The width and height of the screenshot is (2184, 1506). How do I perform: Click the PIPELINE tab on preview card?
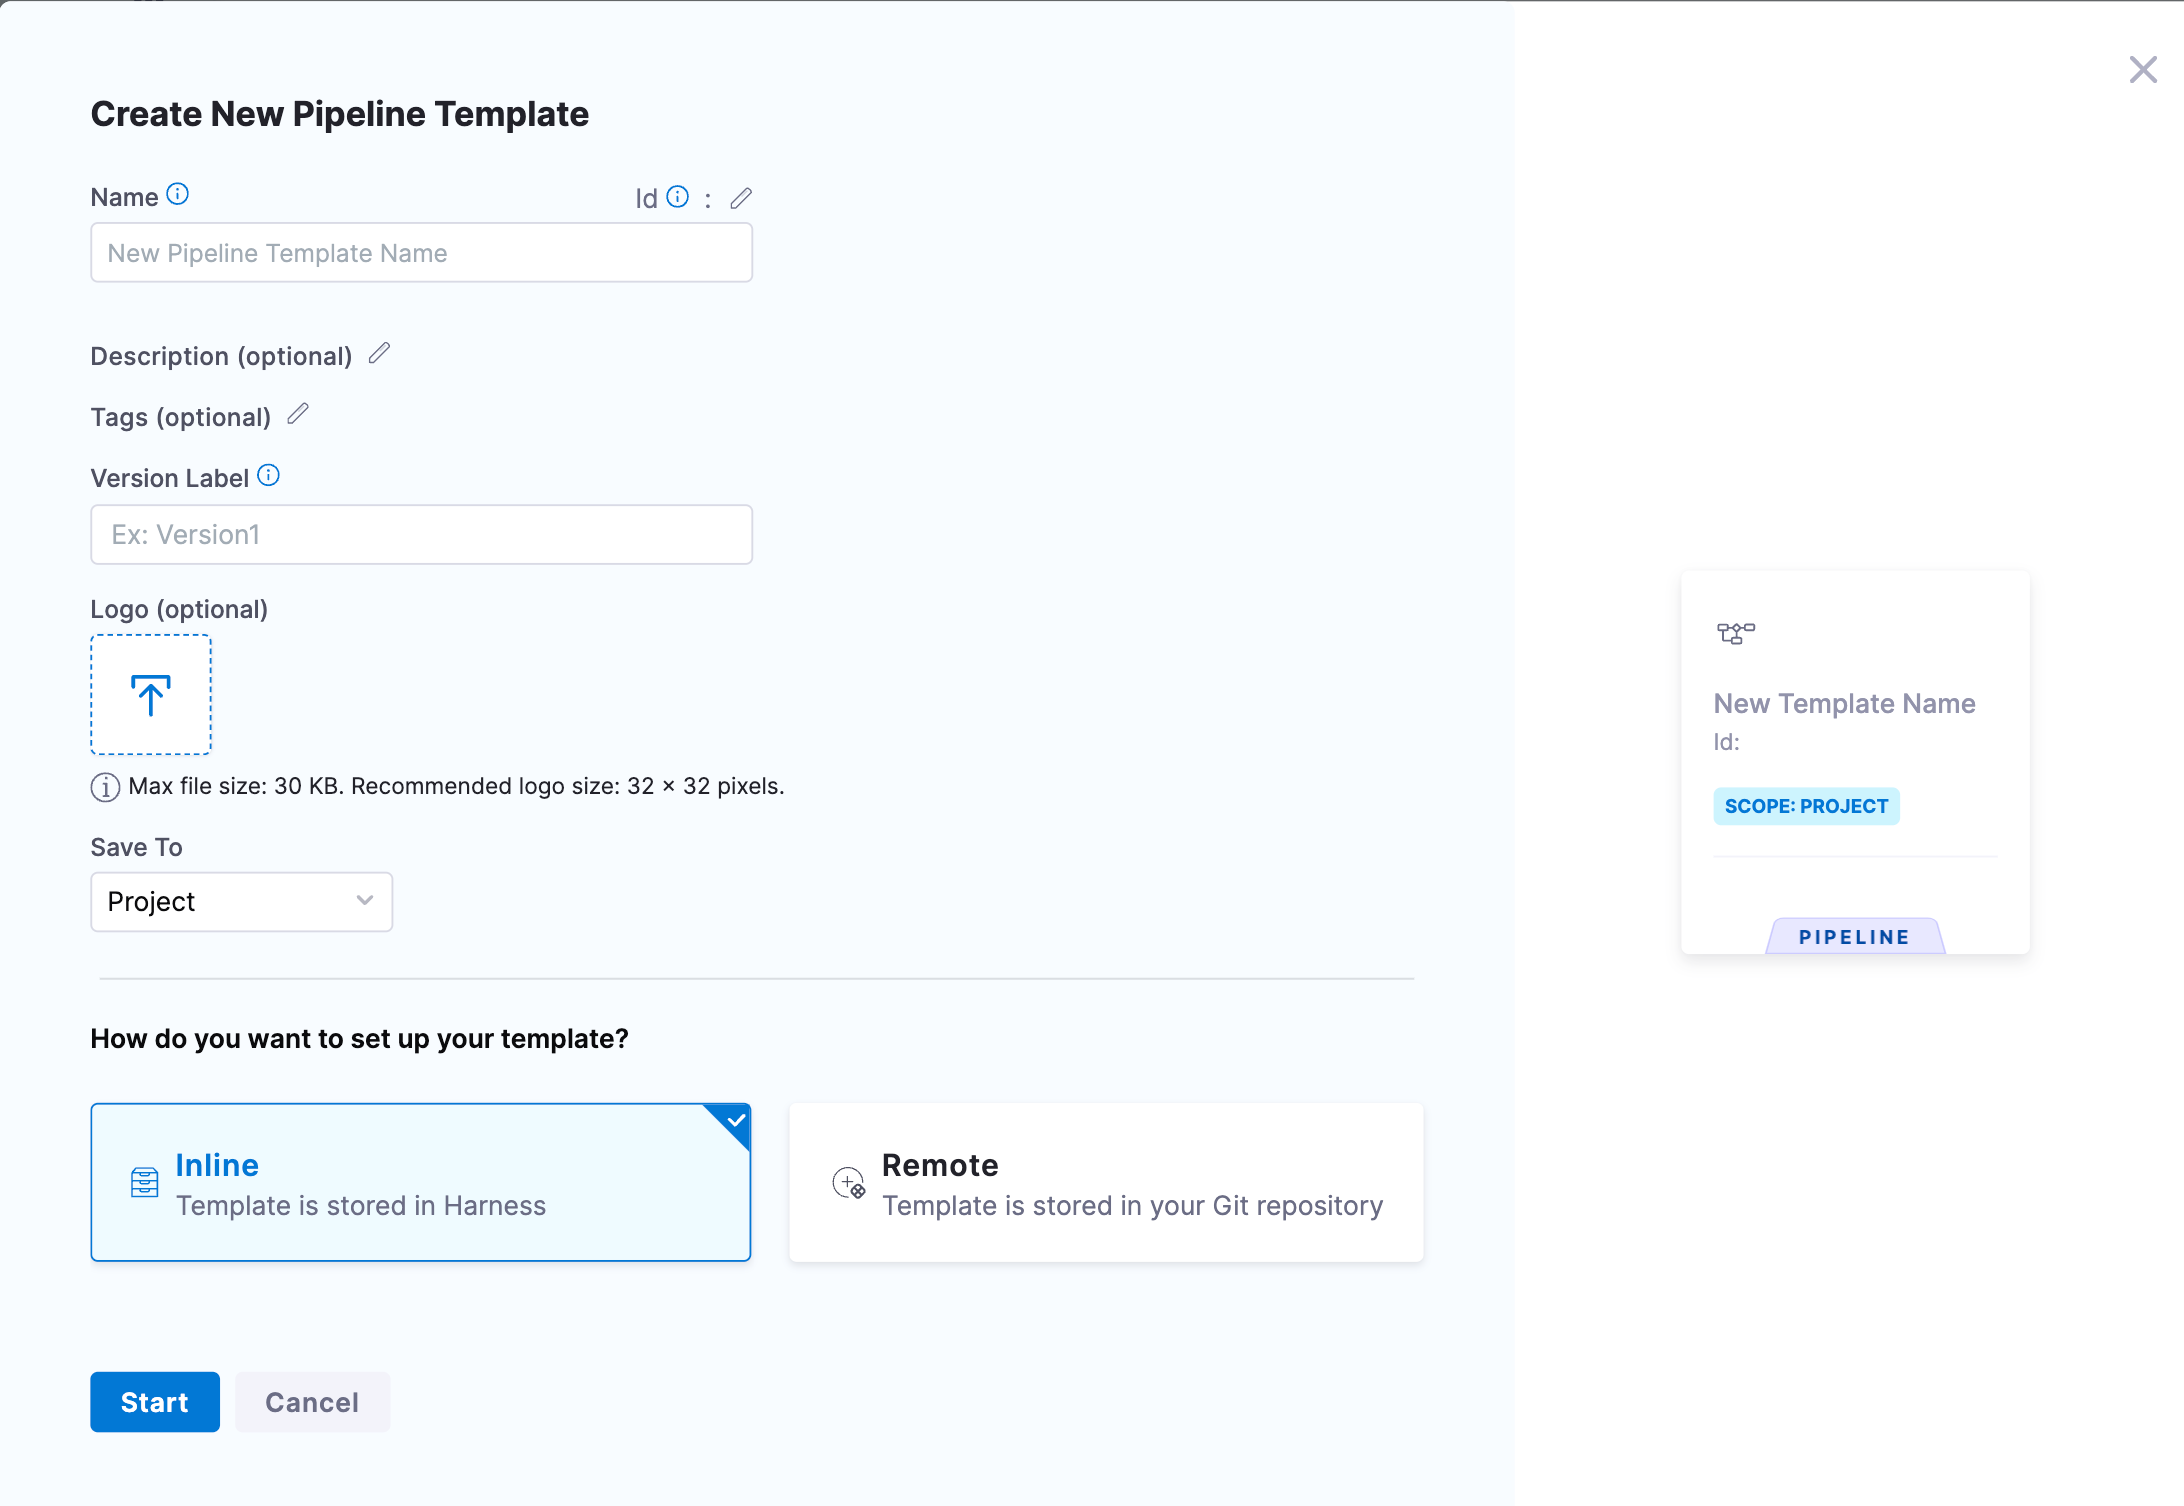click(x=1854, y=937)
